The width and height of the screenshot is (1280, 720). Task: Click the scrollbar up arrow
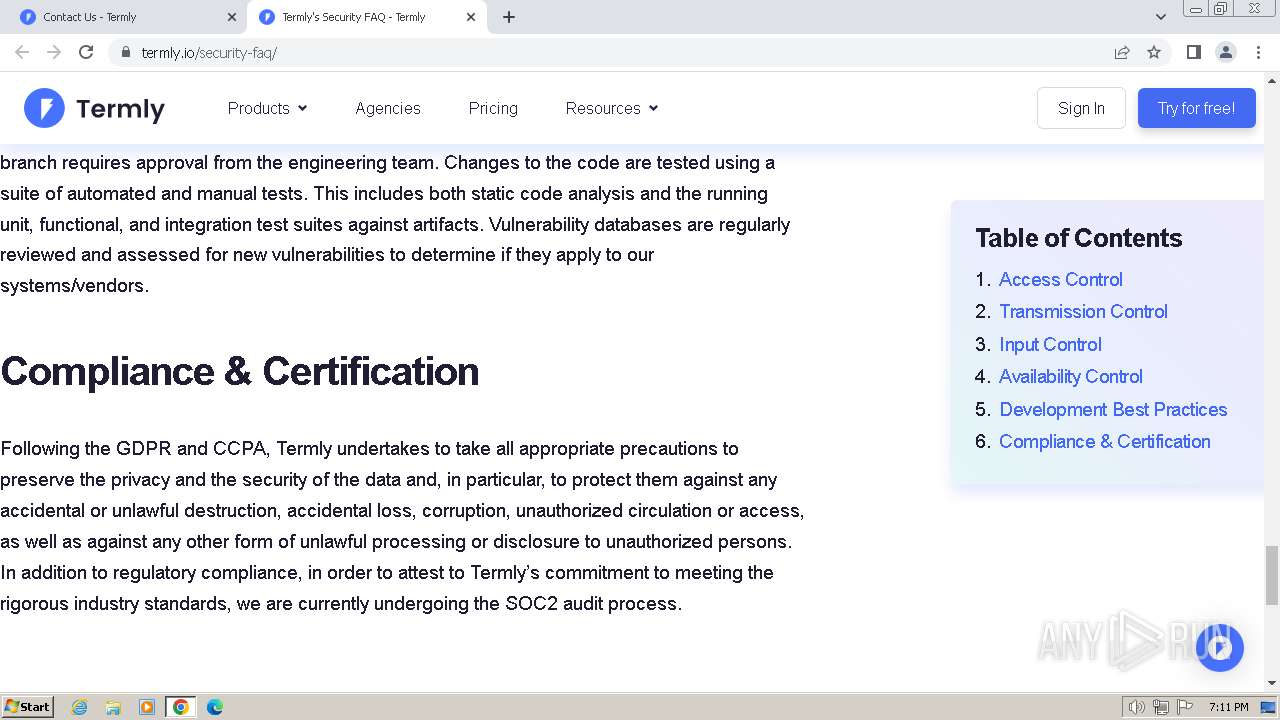[1272, 80]
